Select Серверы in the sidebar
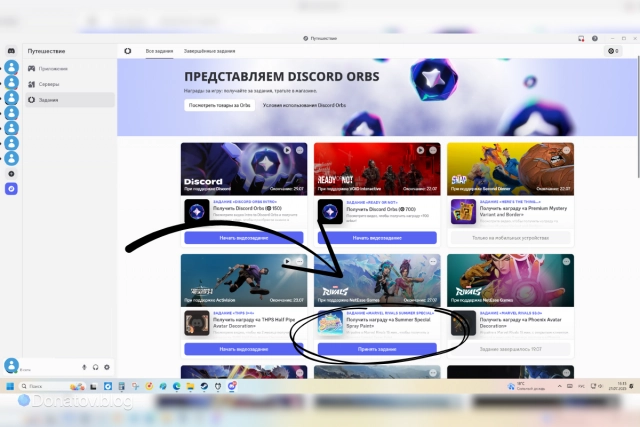640x427 pixels. [70, 84]
